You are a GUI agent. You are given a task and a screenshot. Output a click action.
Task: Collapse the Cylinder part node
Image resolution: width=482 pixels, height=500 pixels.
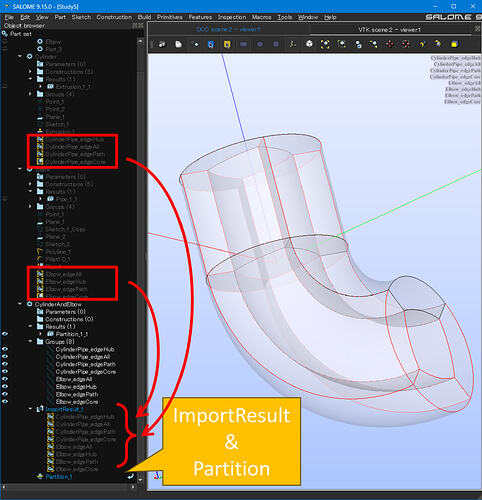pyautogui.click(x=20, y=56)
